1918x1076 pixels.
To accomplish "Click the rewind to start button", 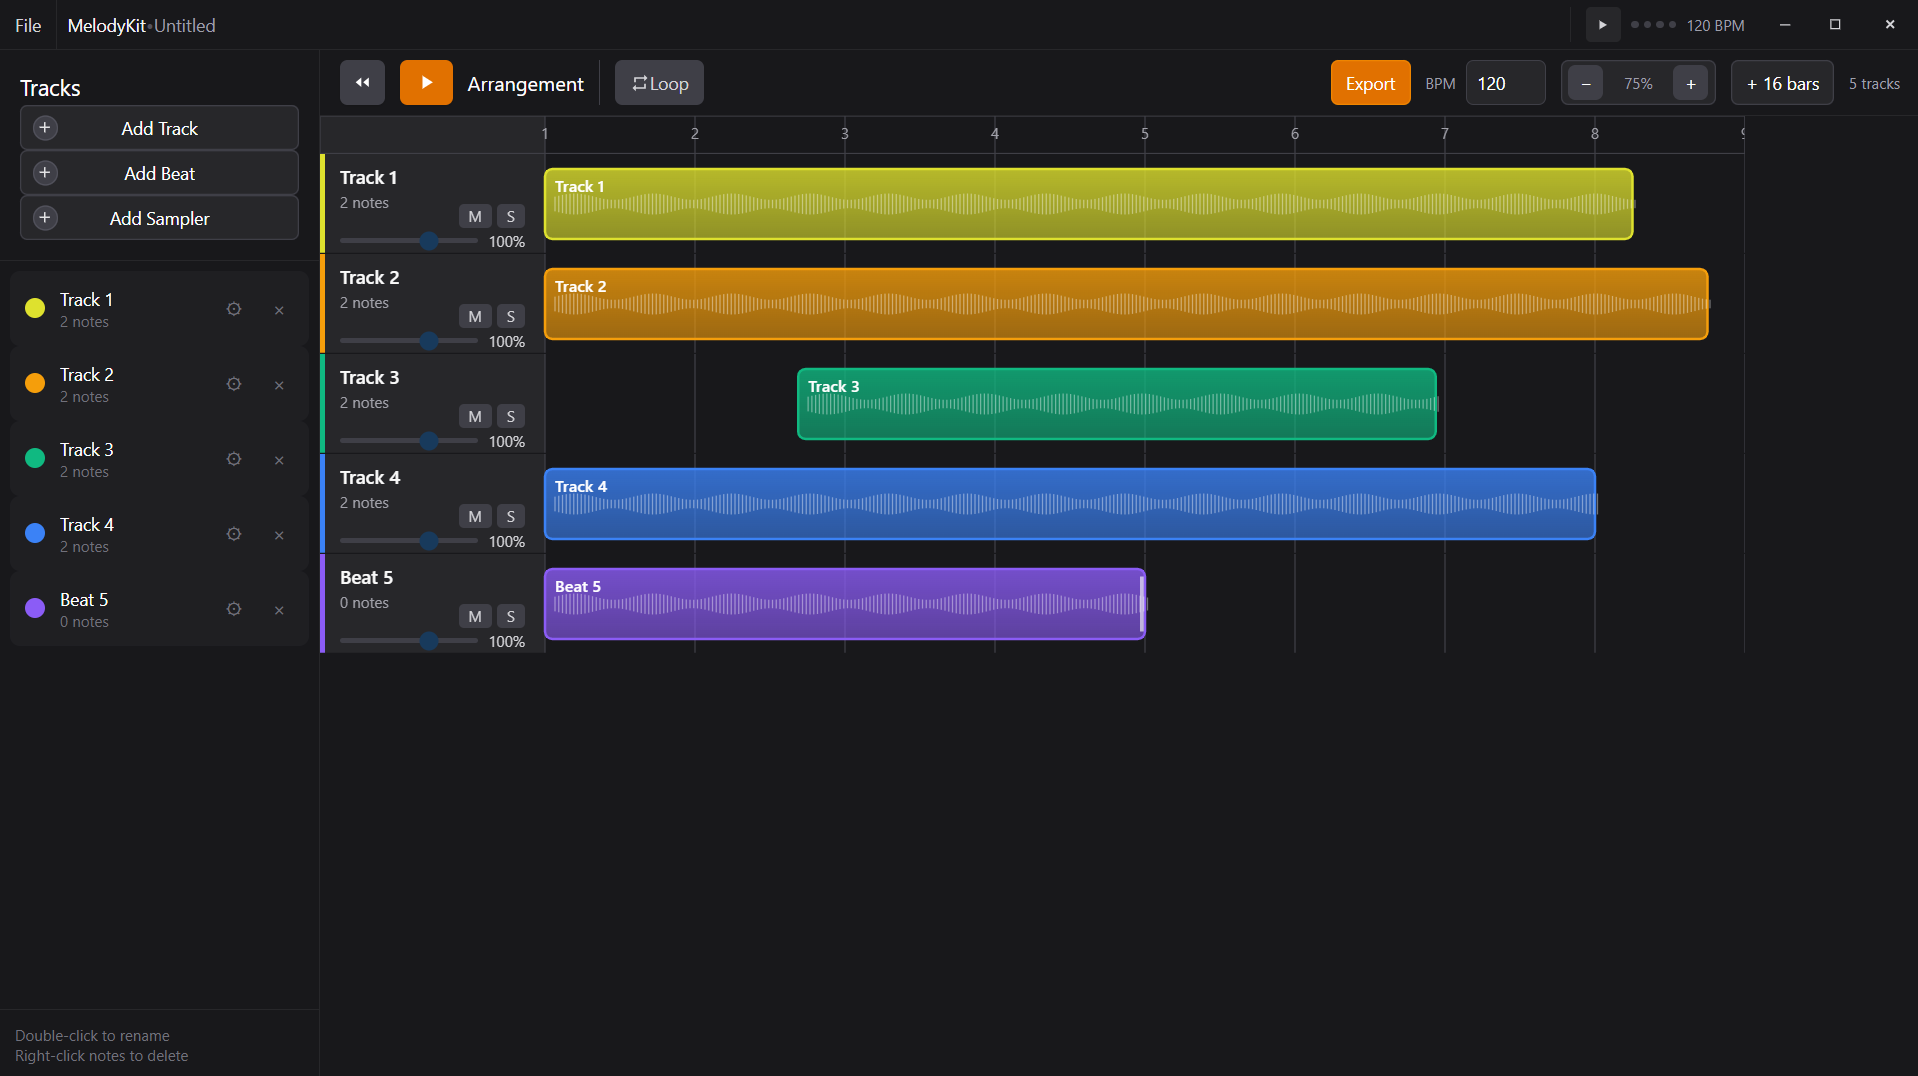I will [362, 83].
